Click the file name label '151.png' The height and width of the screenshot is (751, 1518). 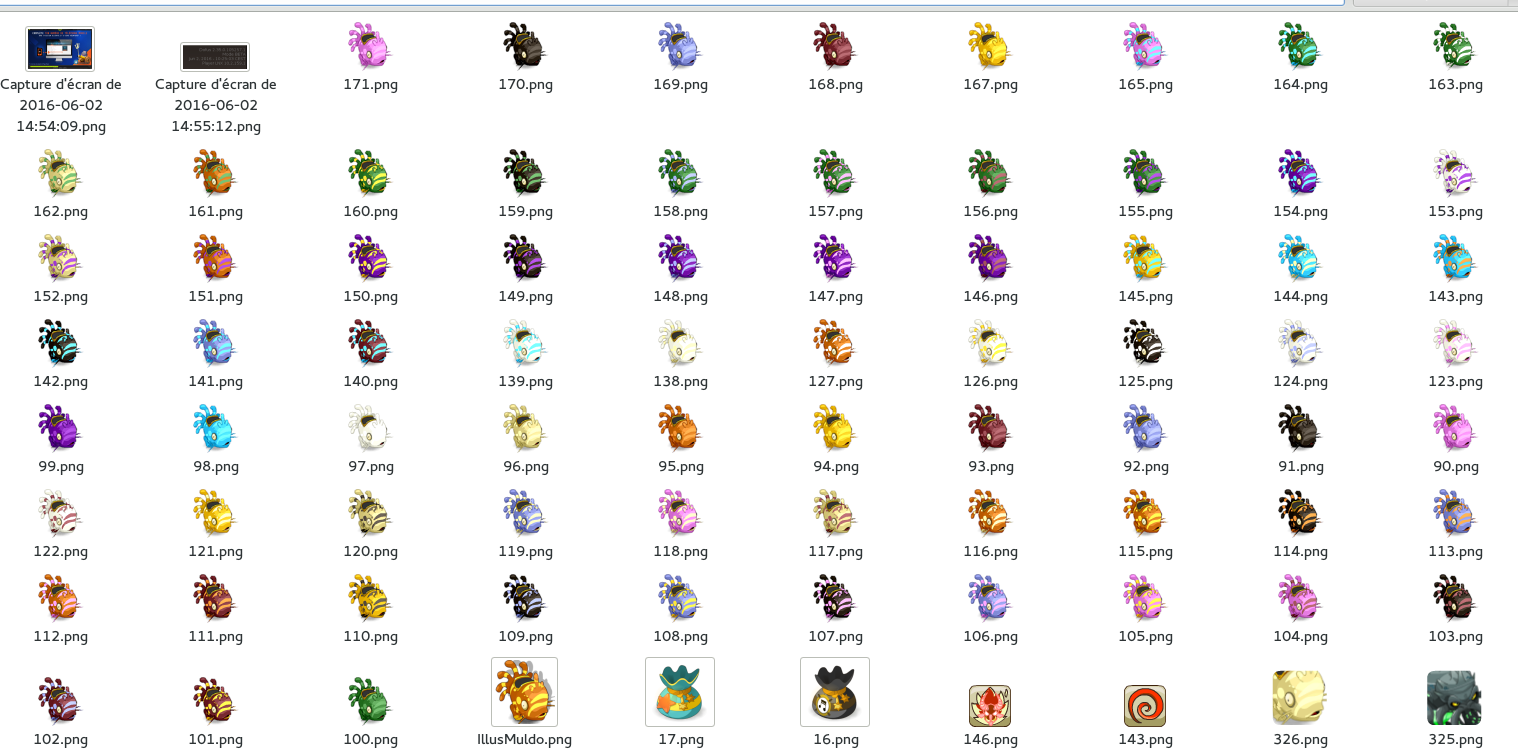(215, 296)
